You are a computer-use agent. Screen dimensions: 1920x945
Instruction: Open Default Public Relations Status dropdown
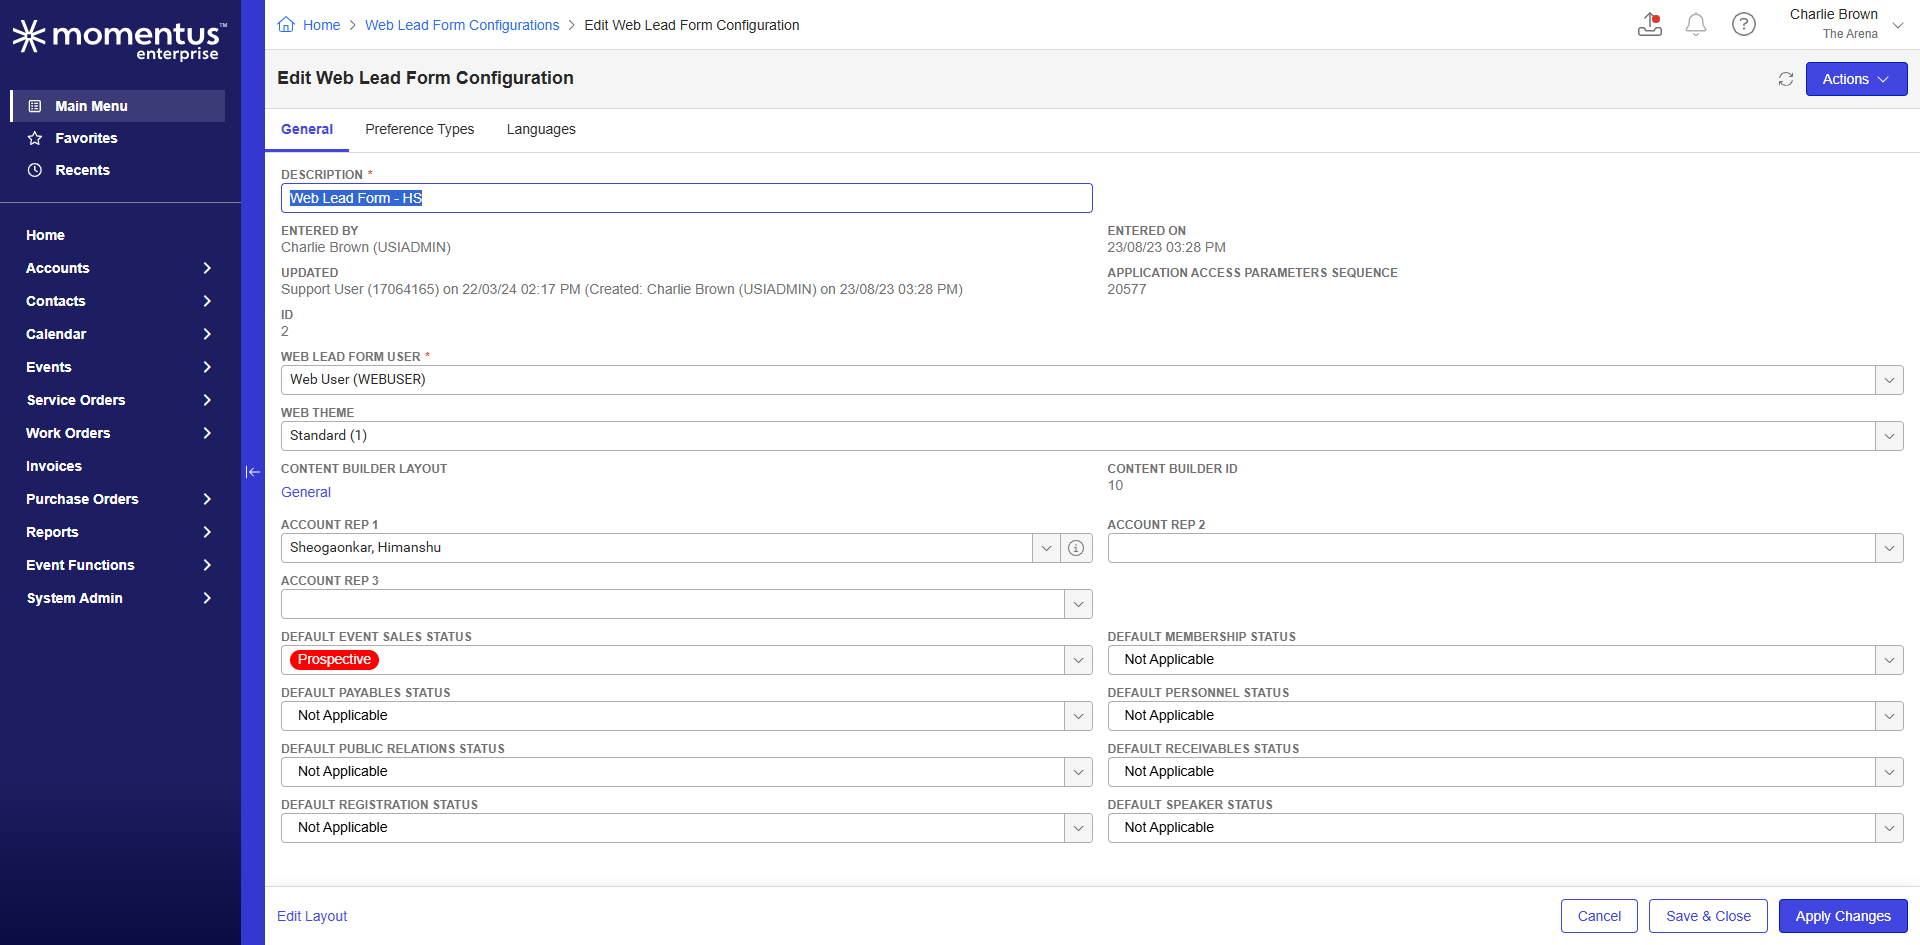(x=1078, y=772)
